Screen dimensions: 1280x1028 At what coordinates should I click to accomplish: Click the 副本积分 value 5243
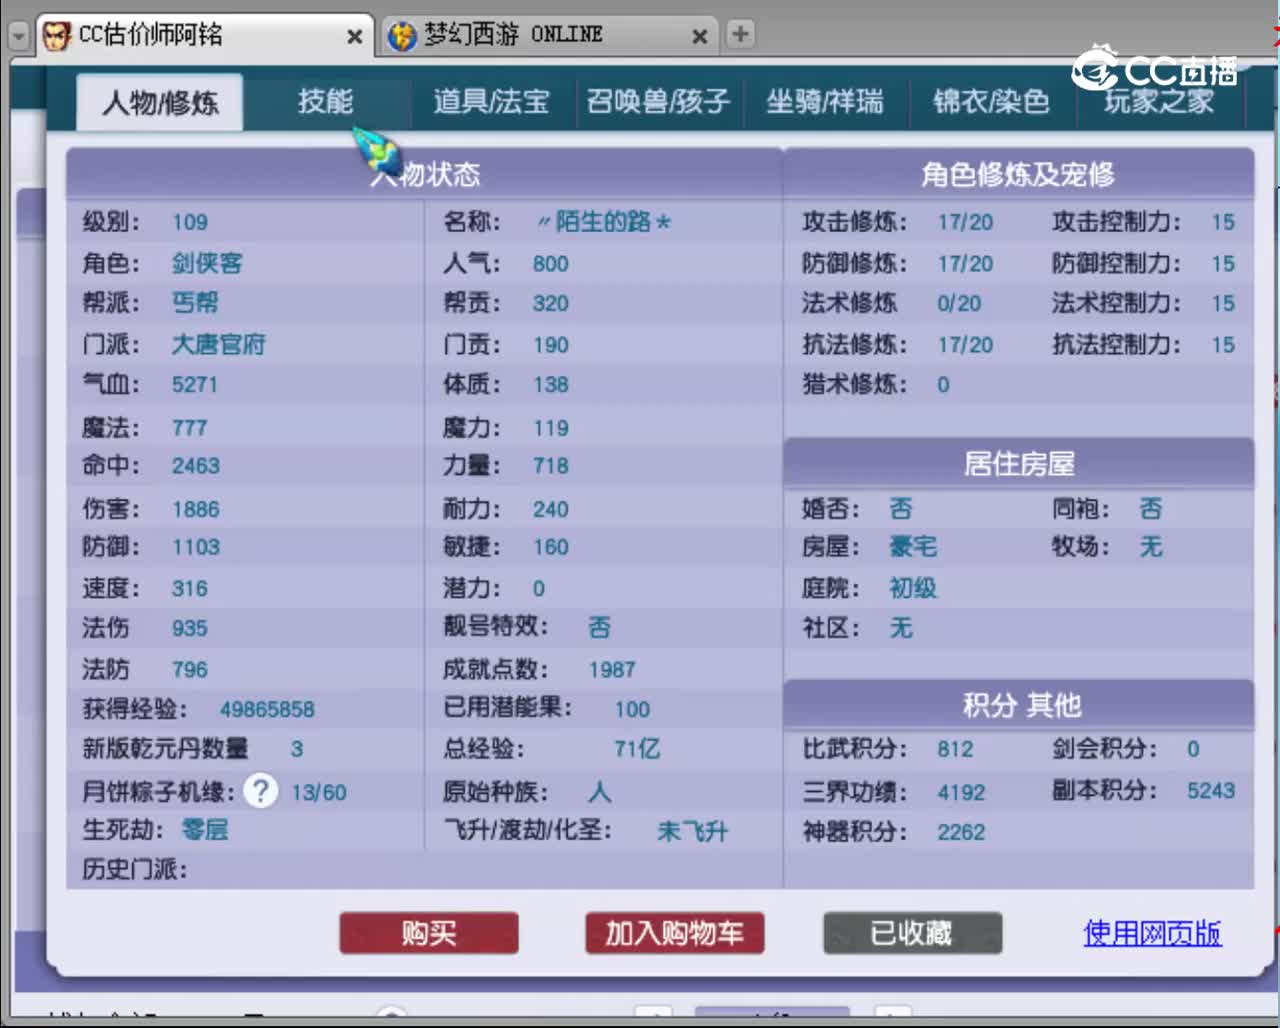click(1211, 790)
